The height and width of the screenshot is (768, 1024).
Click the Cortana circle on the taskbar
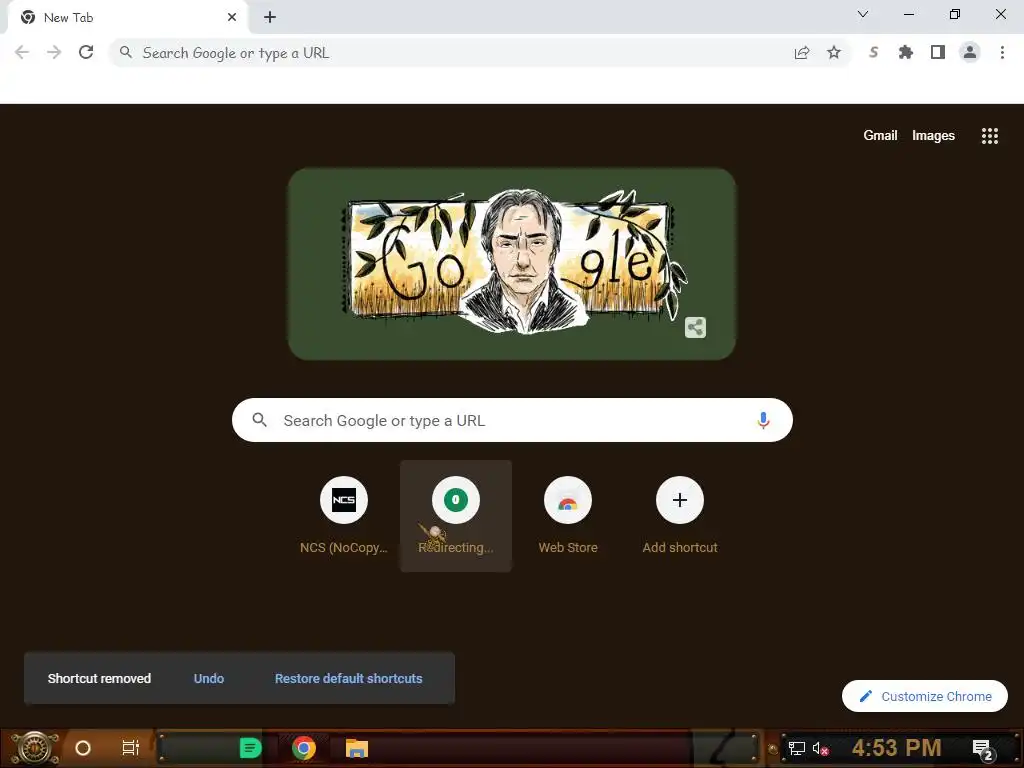(x=83, y=748)
